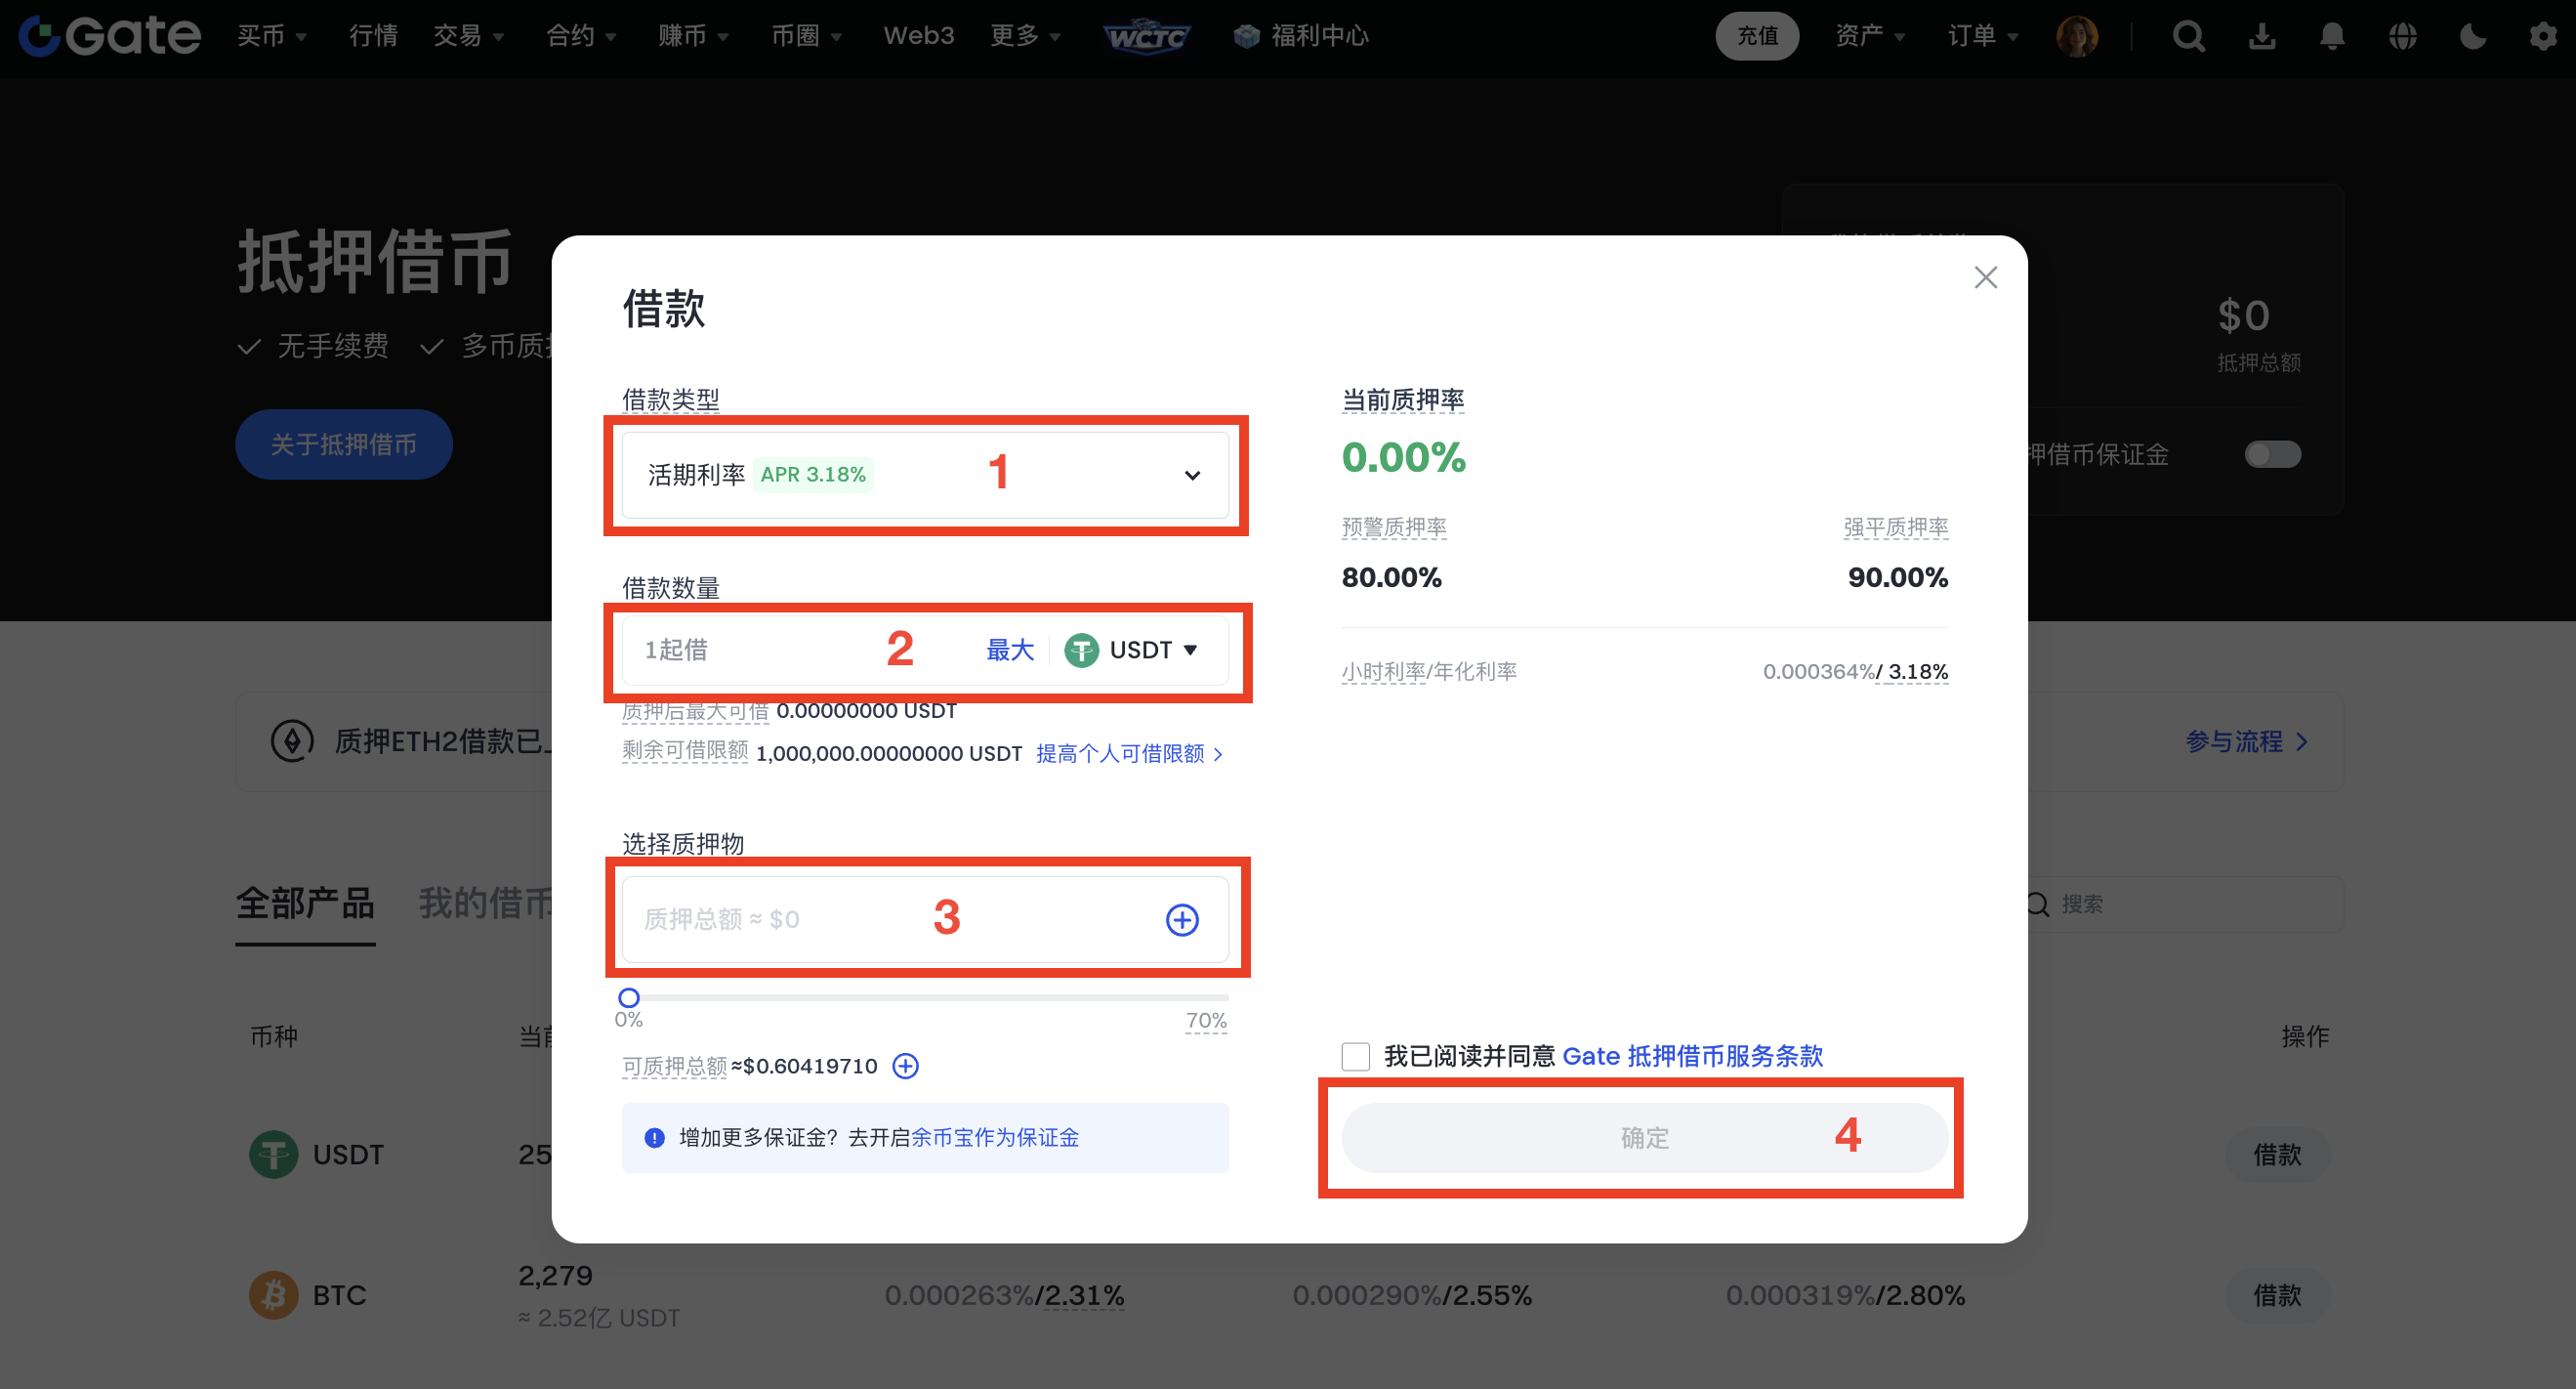Click plus icon beside pledgeable total amount

click(905, 1066)
